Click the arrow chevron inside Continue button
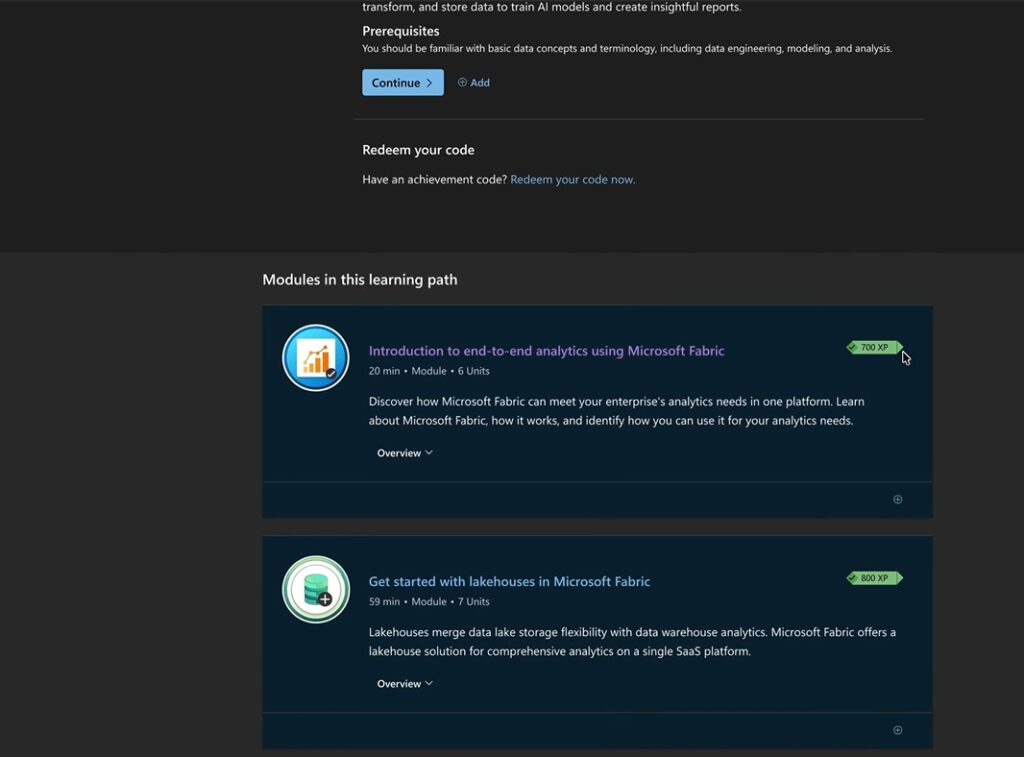The image size is (1024, 757). point(429,83)
